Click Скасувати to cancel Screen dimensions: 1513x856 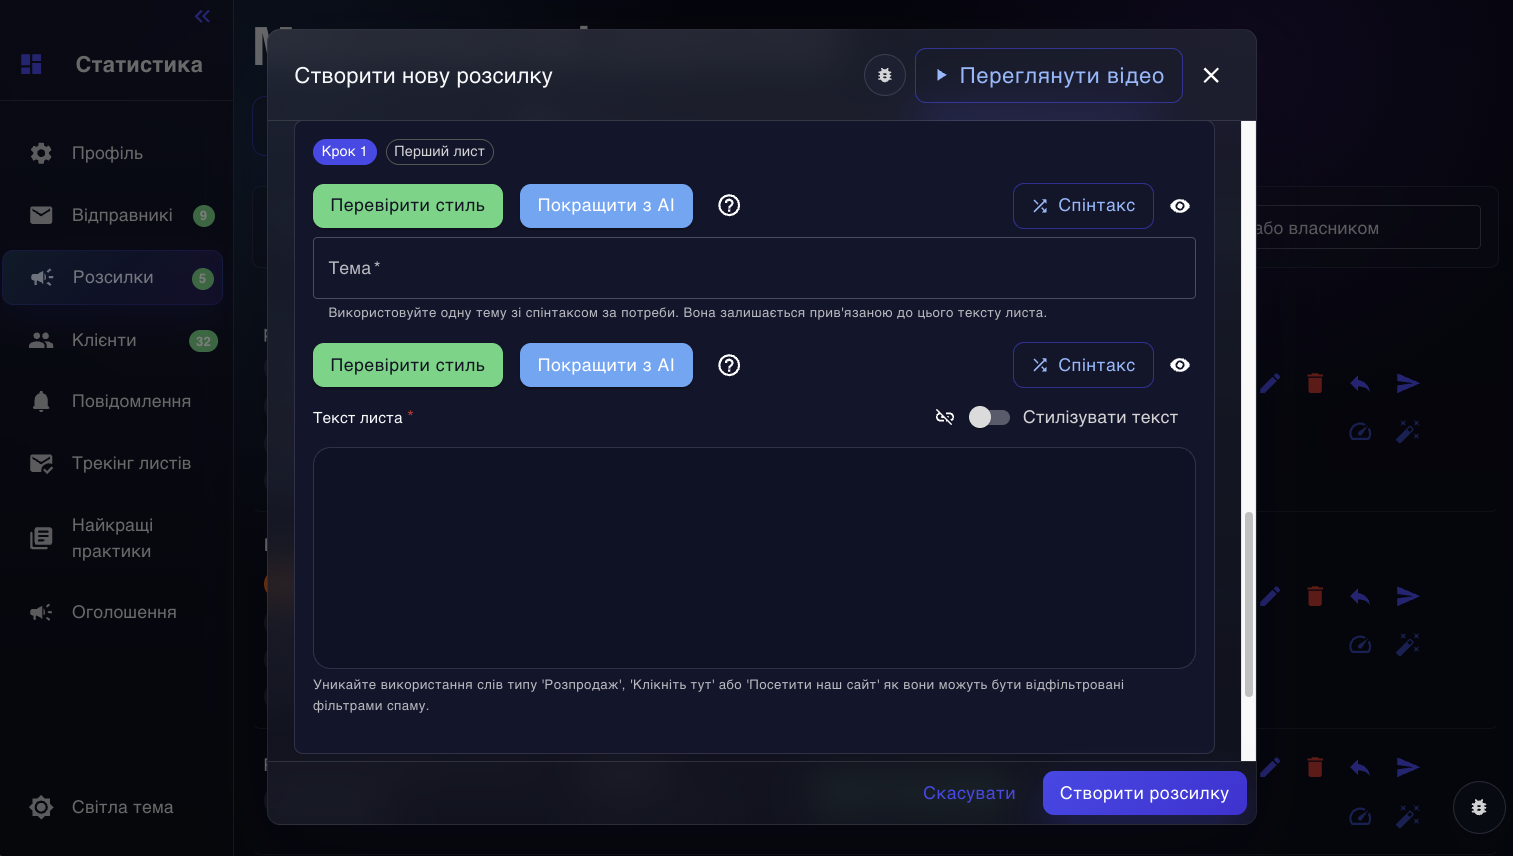(969, 793)
